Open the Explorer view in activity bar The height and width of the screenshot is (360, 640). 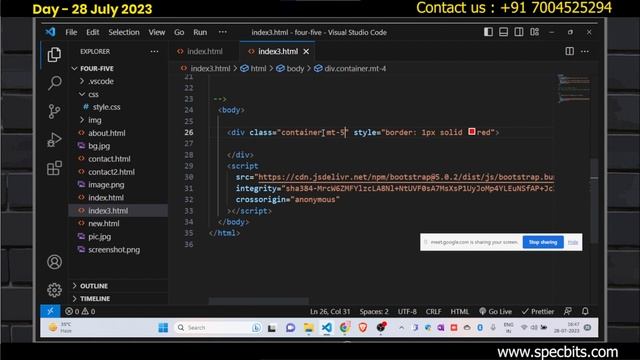click(54, 55)
